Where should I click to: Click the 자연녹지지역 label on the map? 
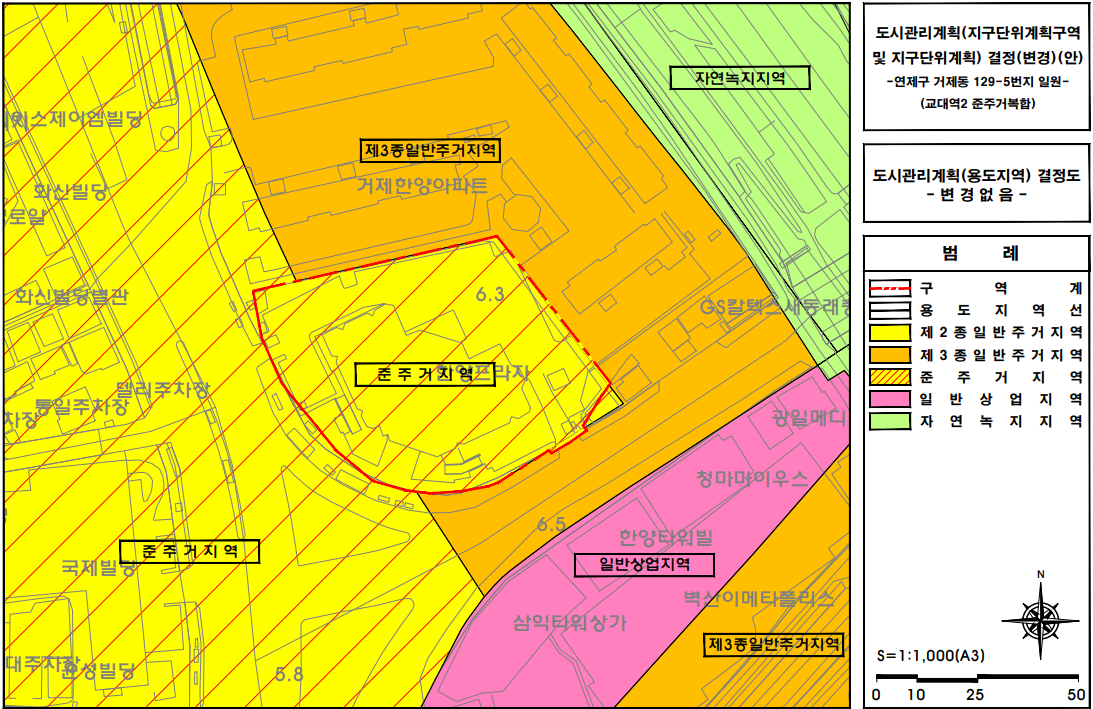pos(740,77)
